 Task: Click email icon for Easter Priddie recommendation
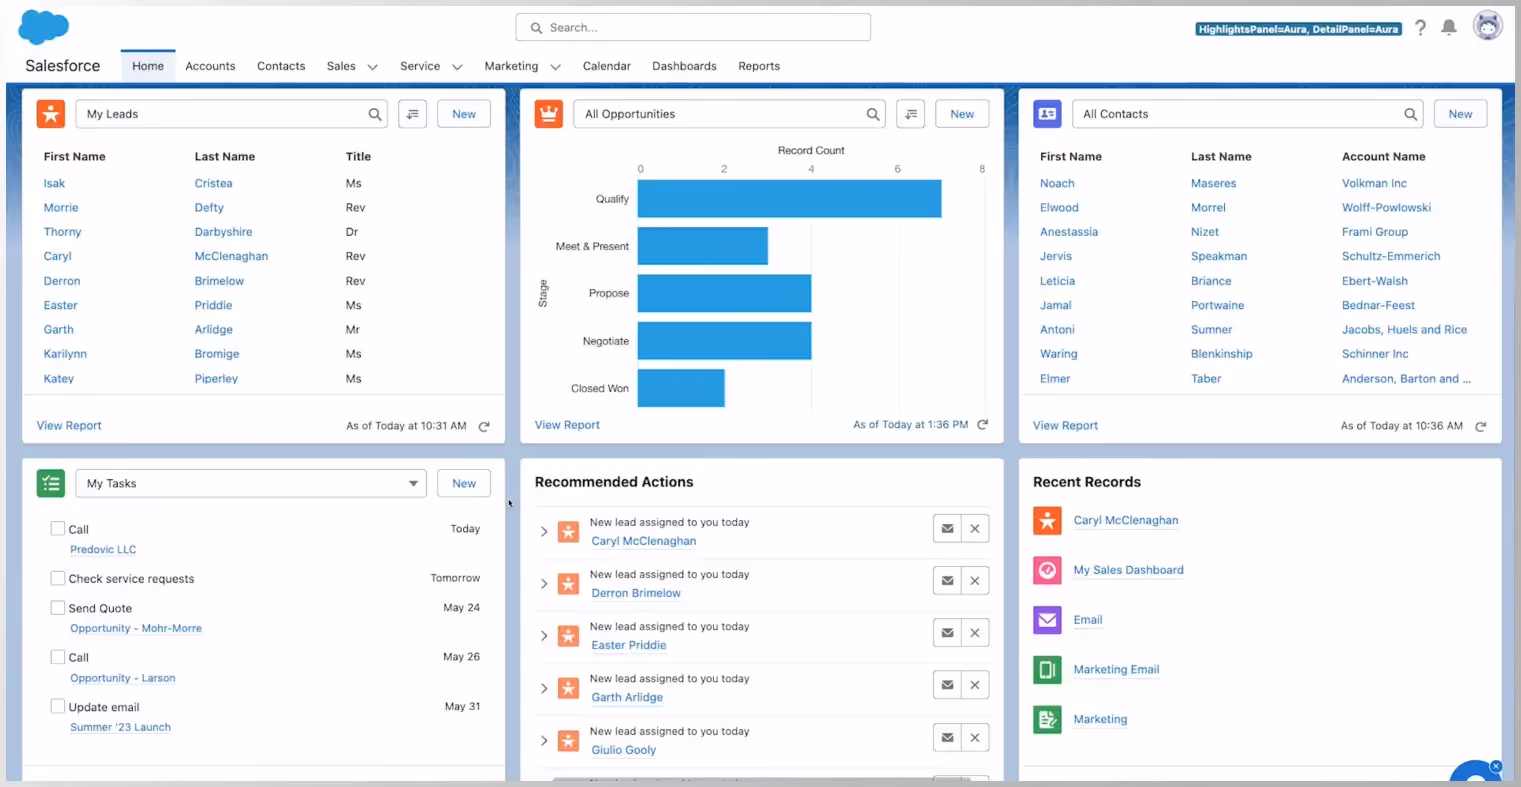click(947, 633)
